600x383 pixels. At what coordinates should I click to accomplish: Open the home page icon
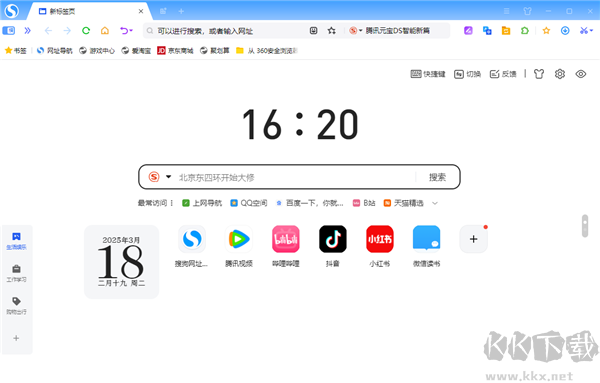(x=105, y=31)
